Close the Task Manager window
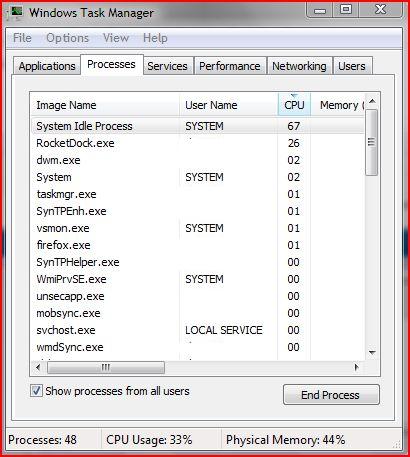The image size is (410, 457). 381,10
